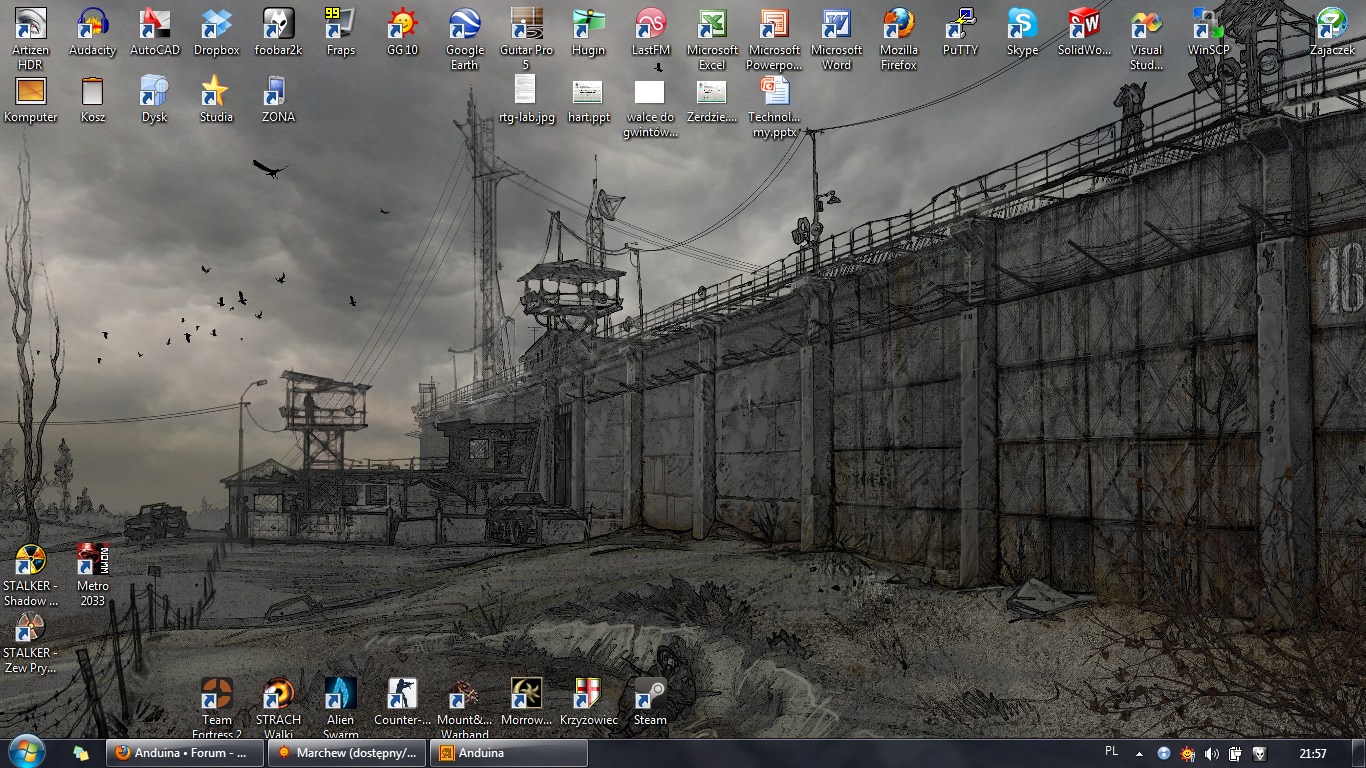Switch to the Marchew taskbar window

point(347,753)
